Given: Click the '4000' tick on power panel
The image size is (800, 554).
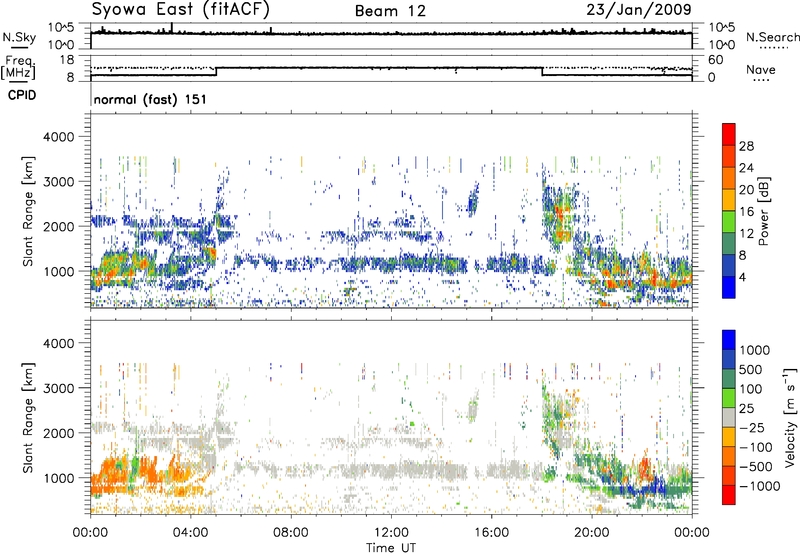Looking at the screenshot, I should tap(59, 137).
